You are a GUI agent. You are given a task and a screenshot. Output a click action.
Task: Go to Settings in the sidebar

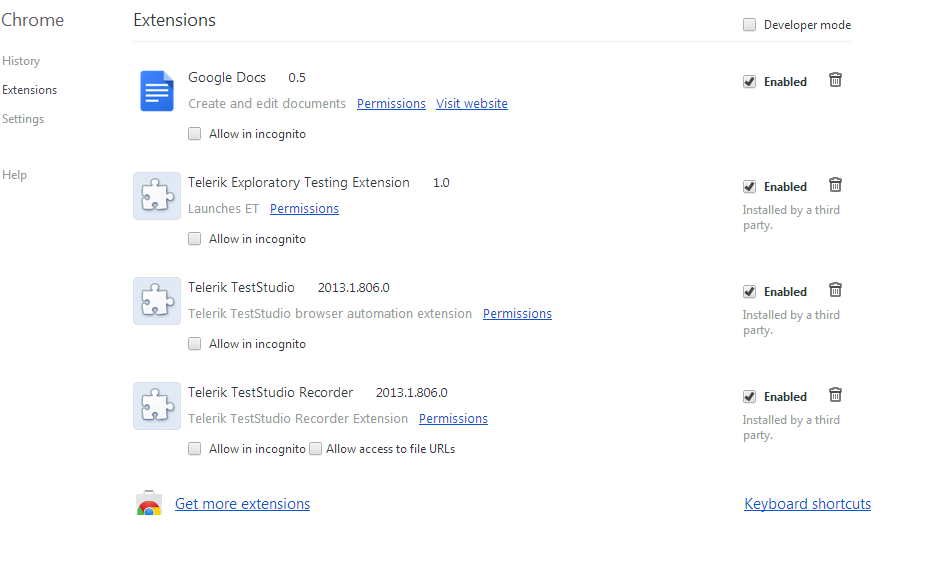[x=23, y=119]
